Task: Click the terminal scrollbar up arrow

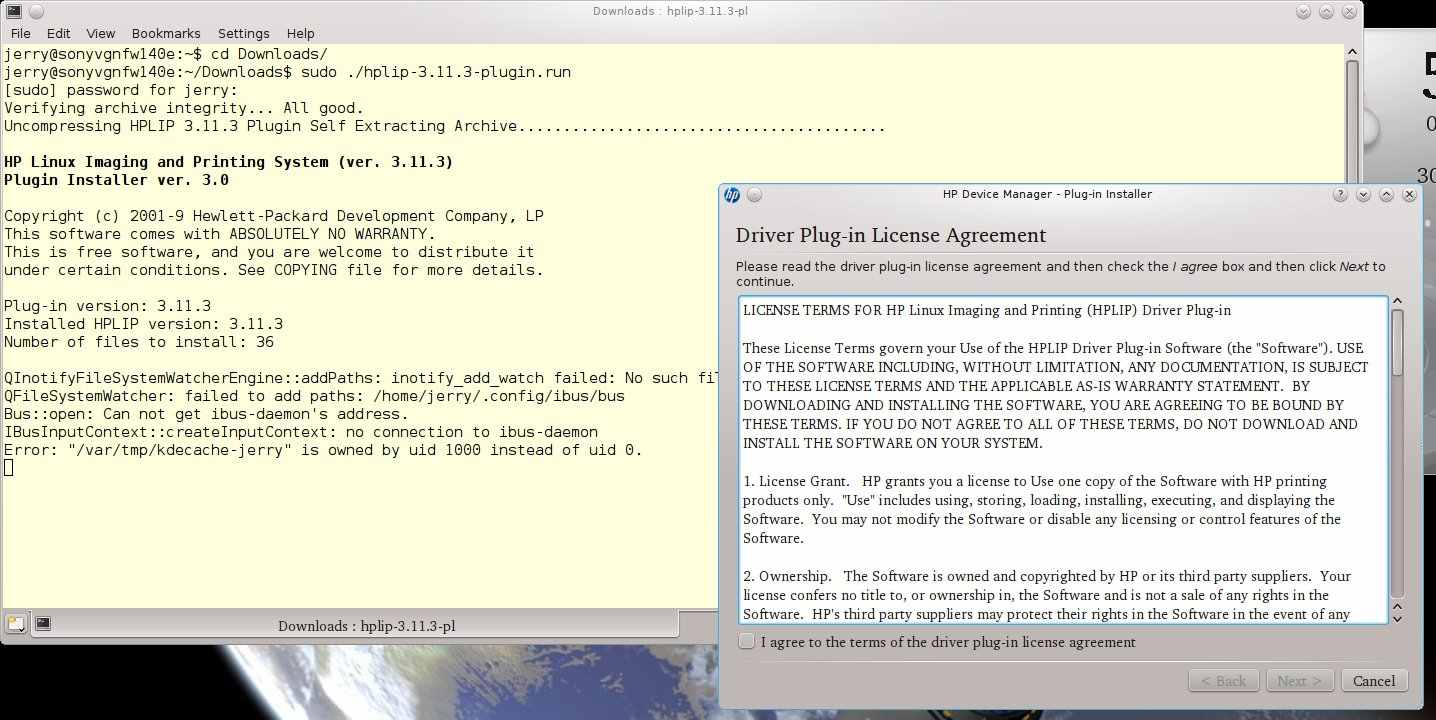Action: (1352, 53)
